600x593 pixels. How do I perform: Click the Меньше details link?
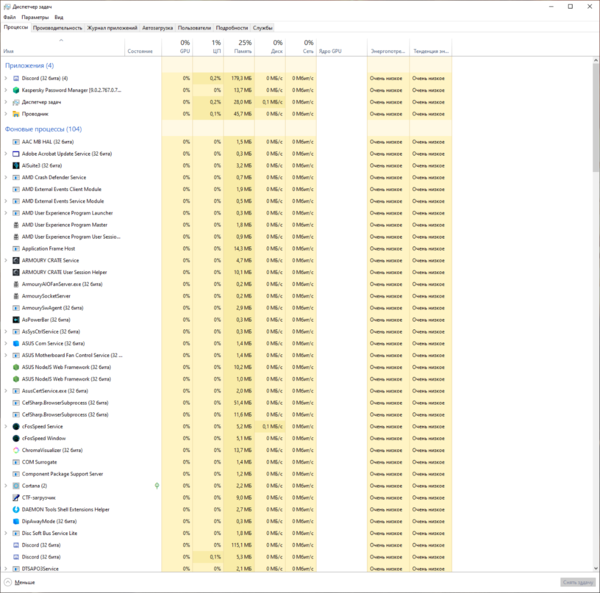tap(25, 583)
